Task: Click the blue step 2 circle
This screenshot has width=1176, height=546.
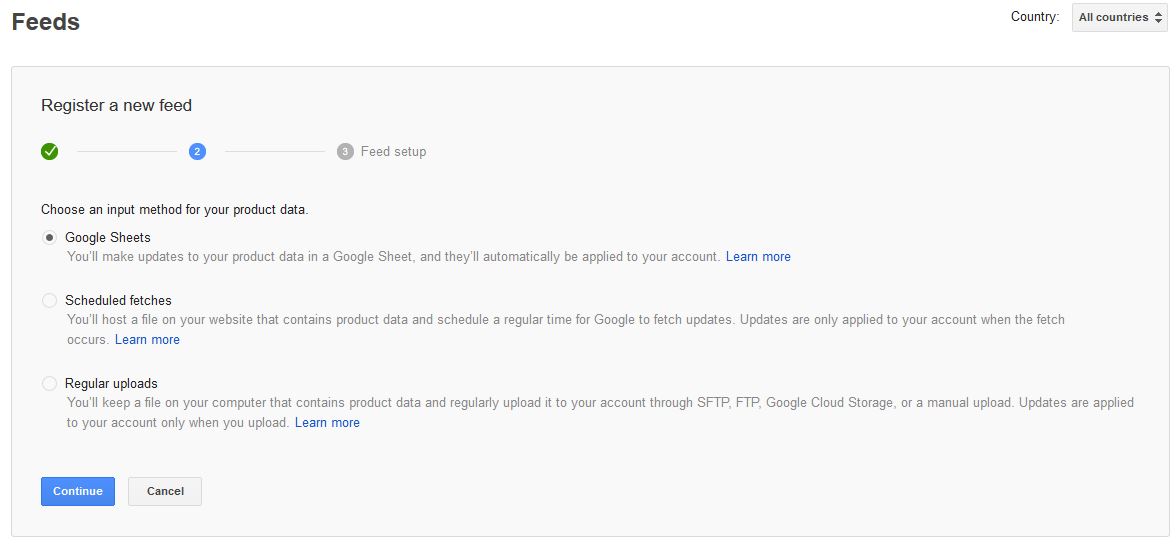Action: tap(197, 152)
